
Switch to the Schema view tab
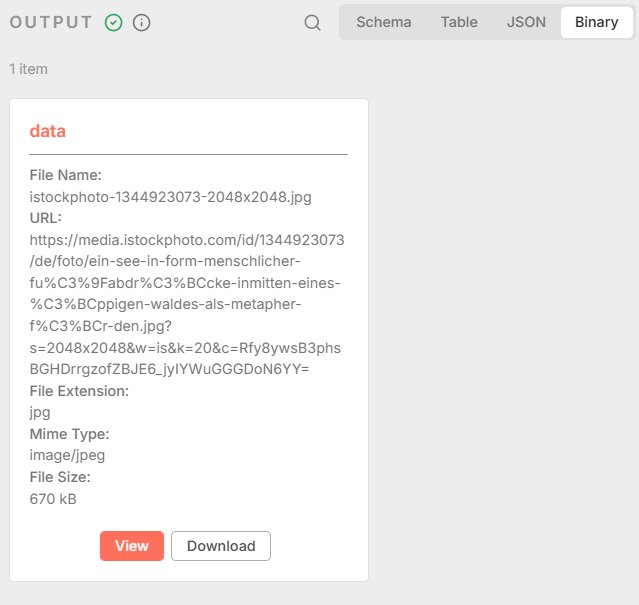click(x=383, y=22)
